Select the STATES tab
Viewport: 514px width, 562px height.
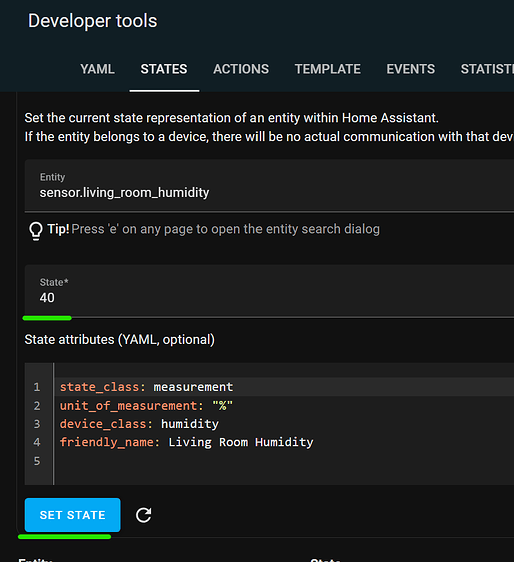click(x=164, y=69)
